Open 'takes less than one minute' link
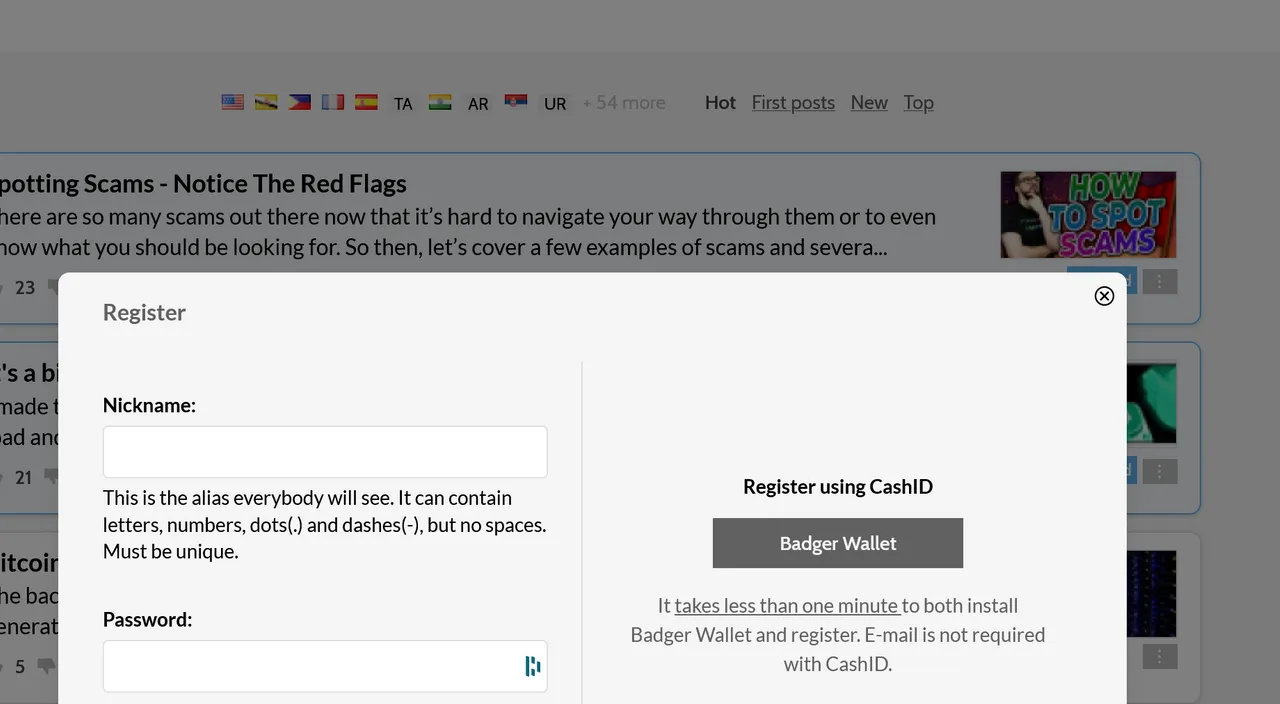This screenshot has height=704, width=1280. pos(787,605)
